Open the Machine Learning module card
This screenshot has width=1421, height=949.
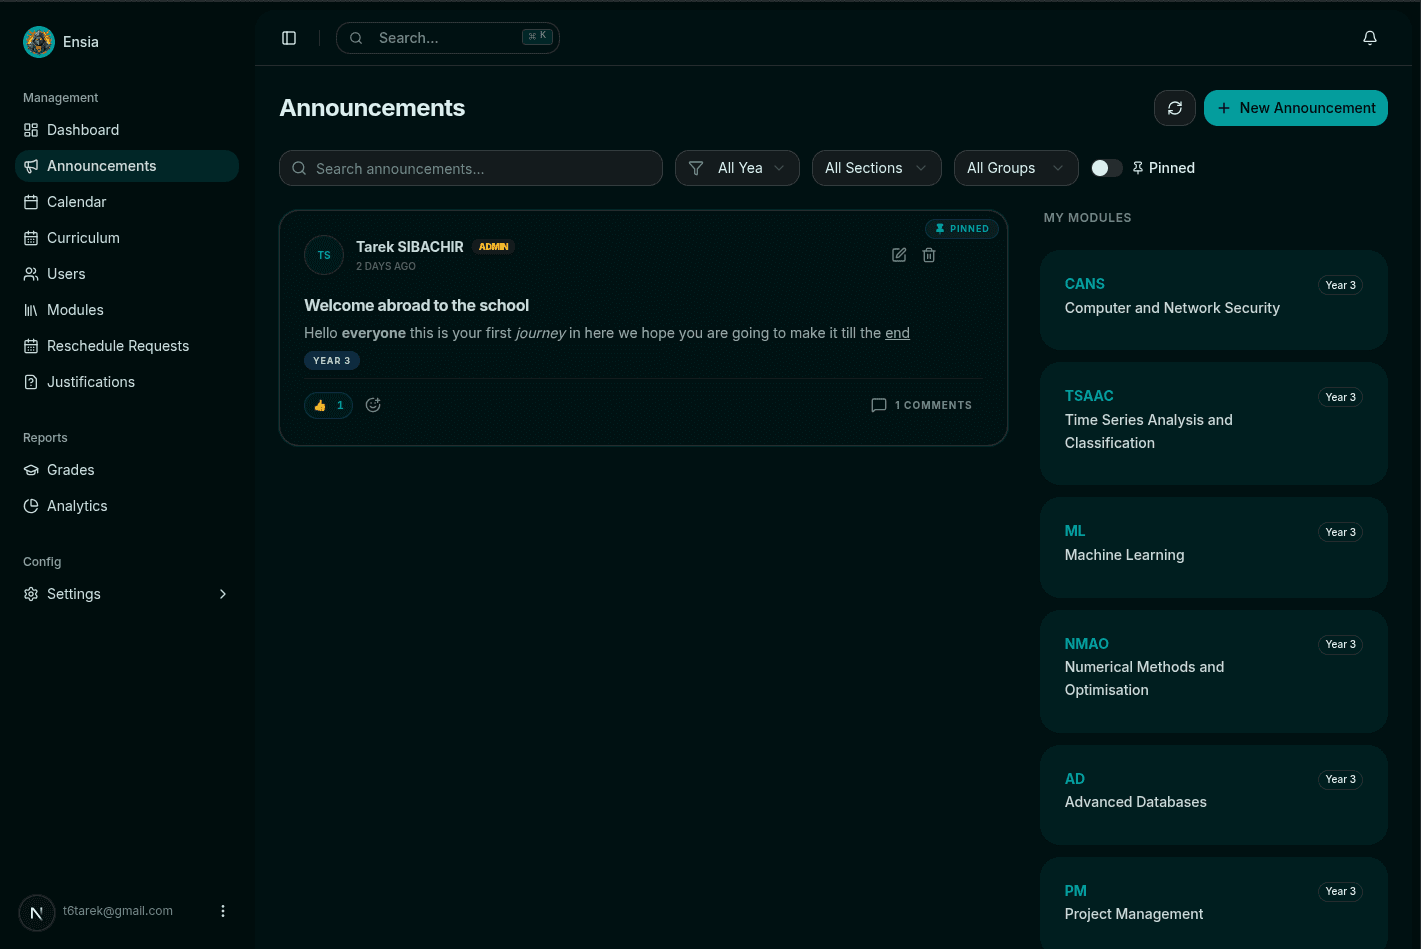click(x=1213, y=547)
